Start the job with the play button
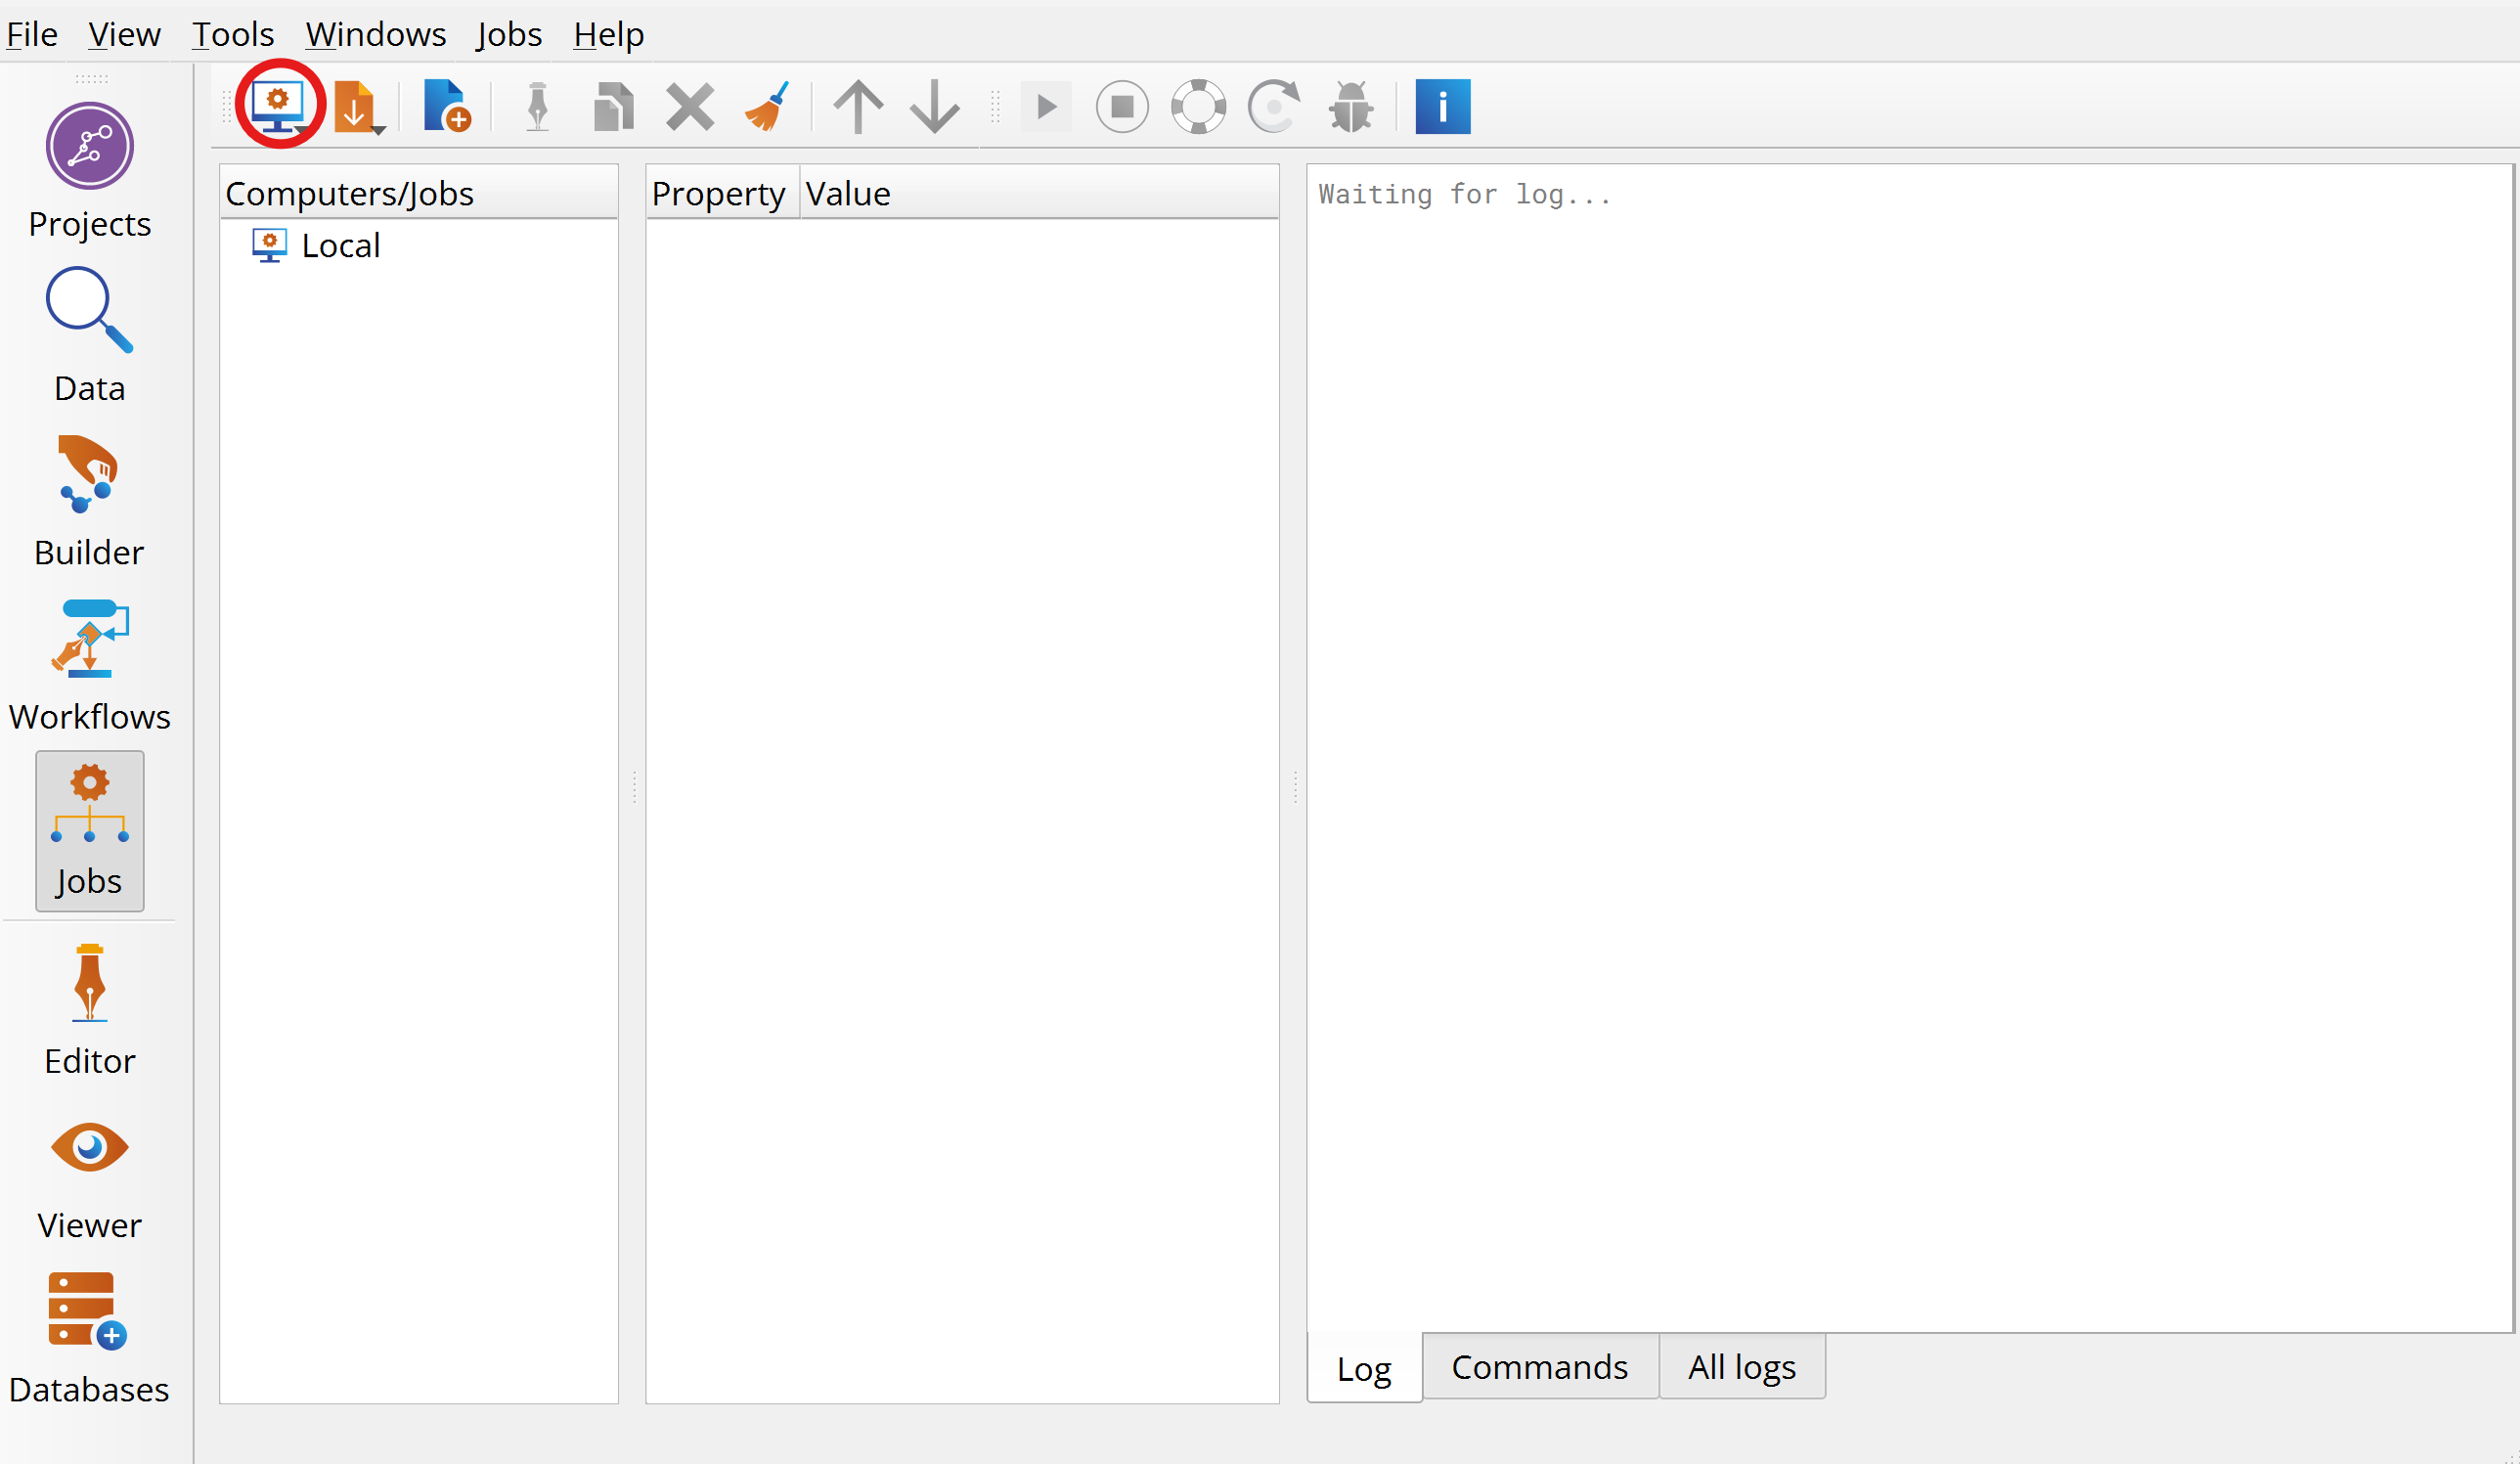This screenshot has width=2520, height=1464. tap(1046, 106)
